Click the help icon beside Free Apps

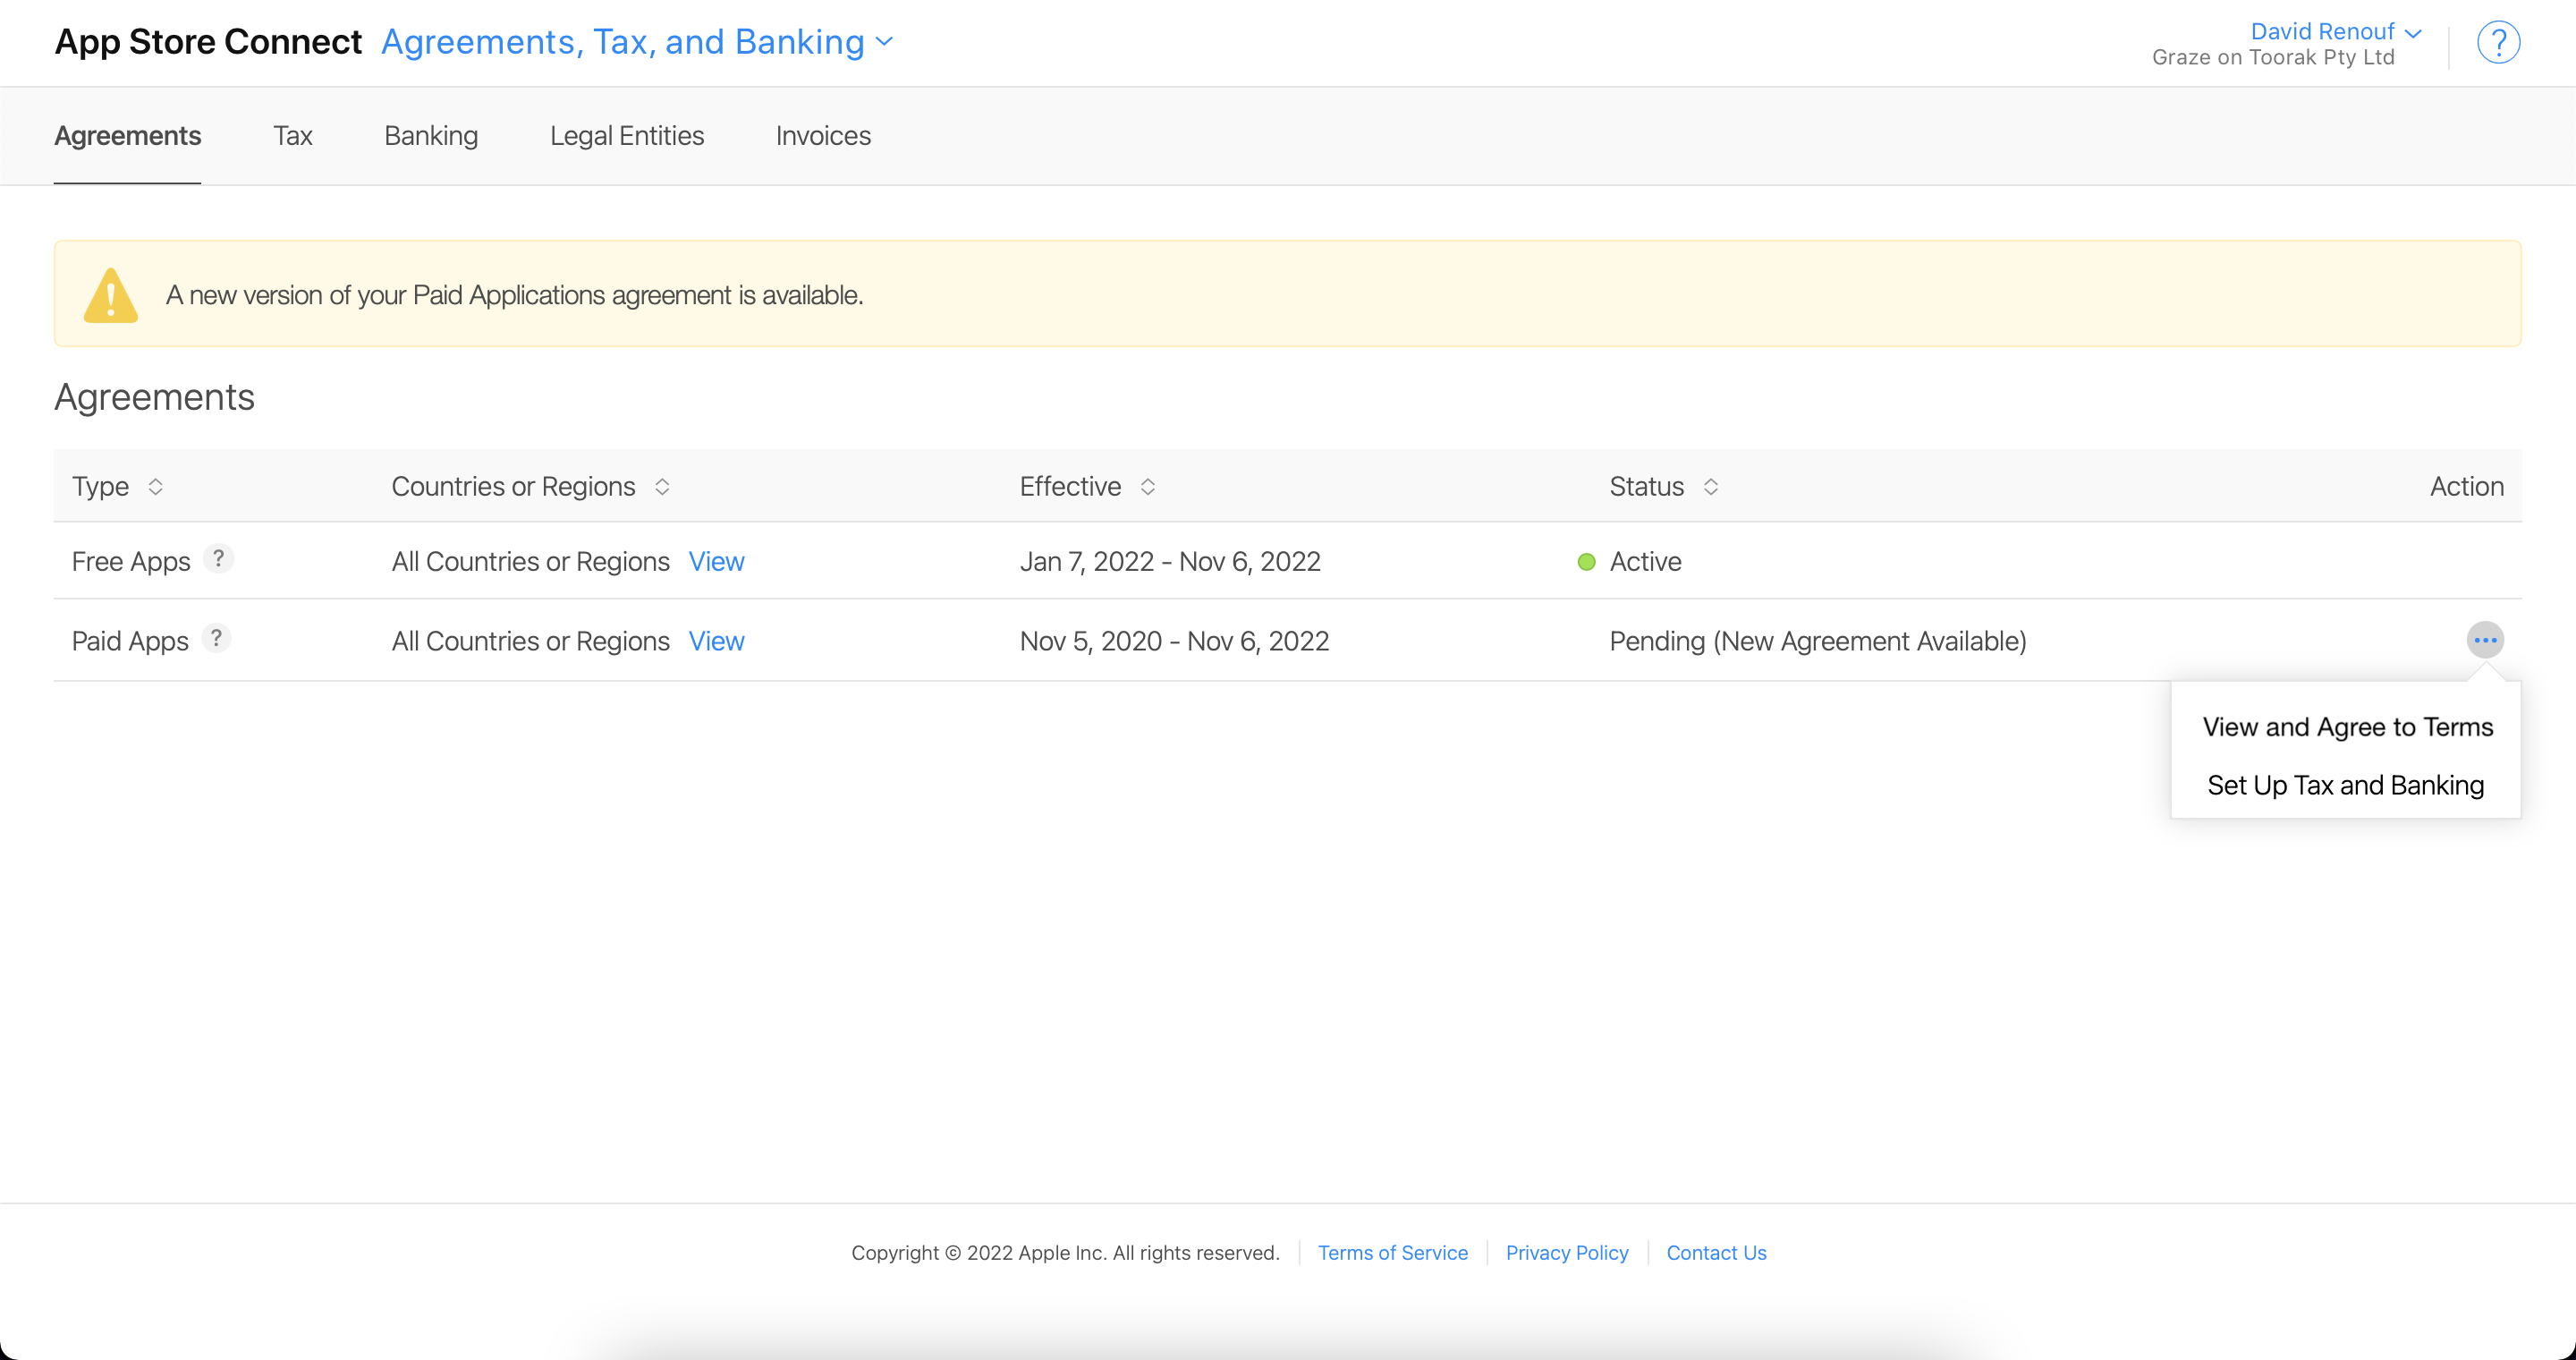click(x=218, y=558)
